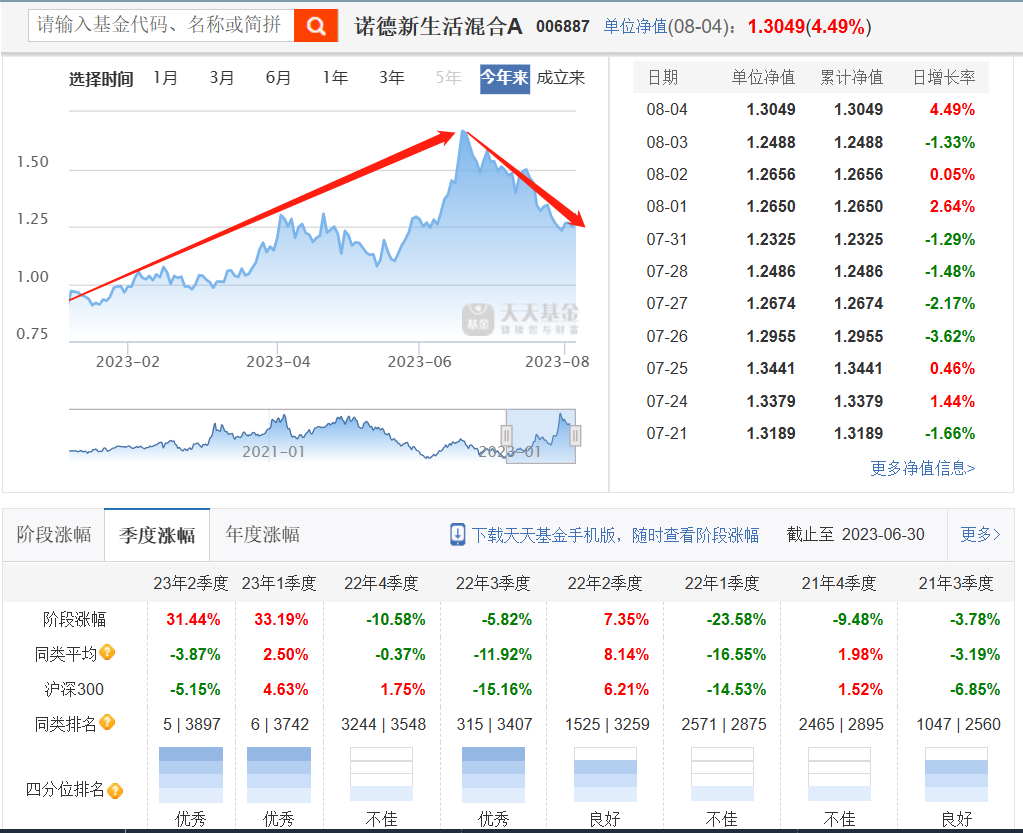Select the 成立来 time range
Screen dimensions: 1023x833
[x=560, y=78]
